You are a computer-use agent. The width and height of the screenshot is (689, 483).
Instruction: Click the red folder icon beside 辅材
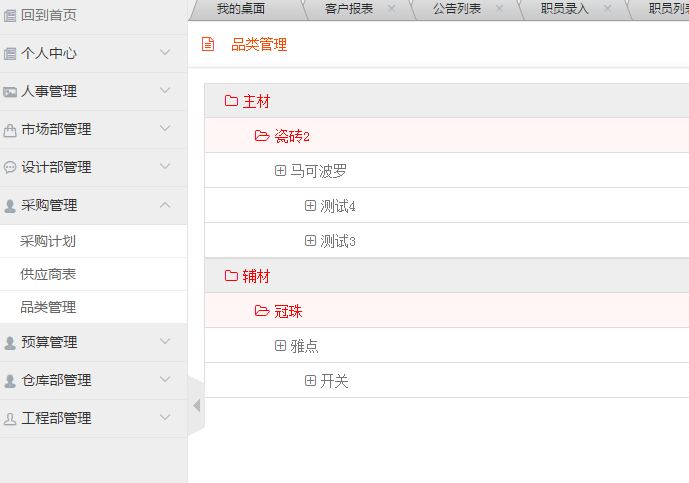231,276
